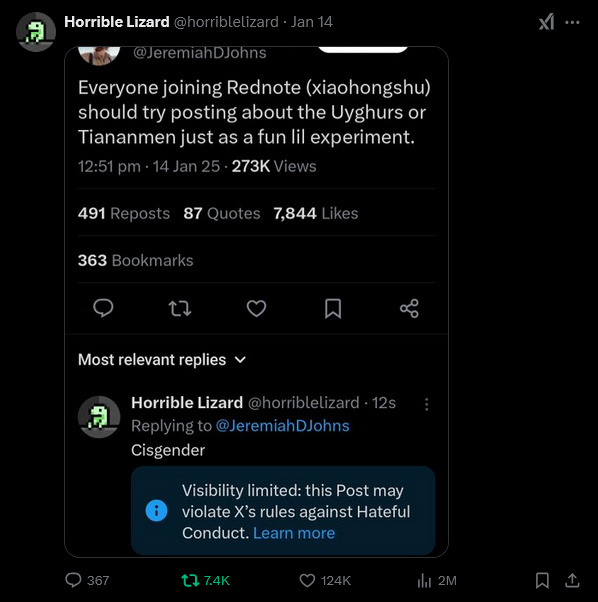This screenshot has width=598, height=602.
Task: Open the Learn more link
Action: coord(294,533)
